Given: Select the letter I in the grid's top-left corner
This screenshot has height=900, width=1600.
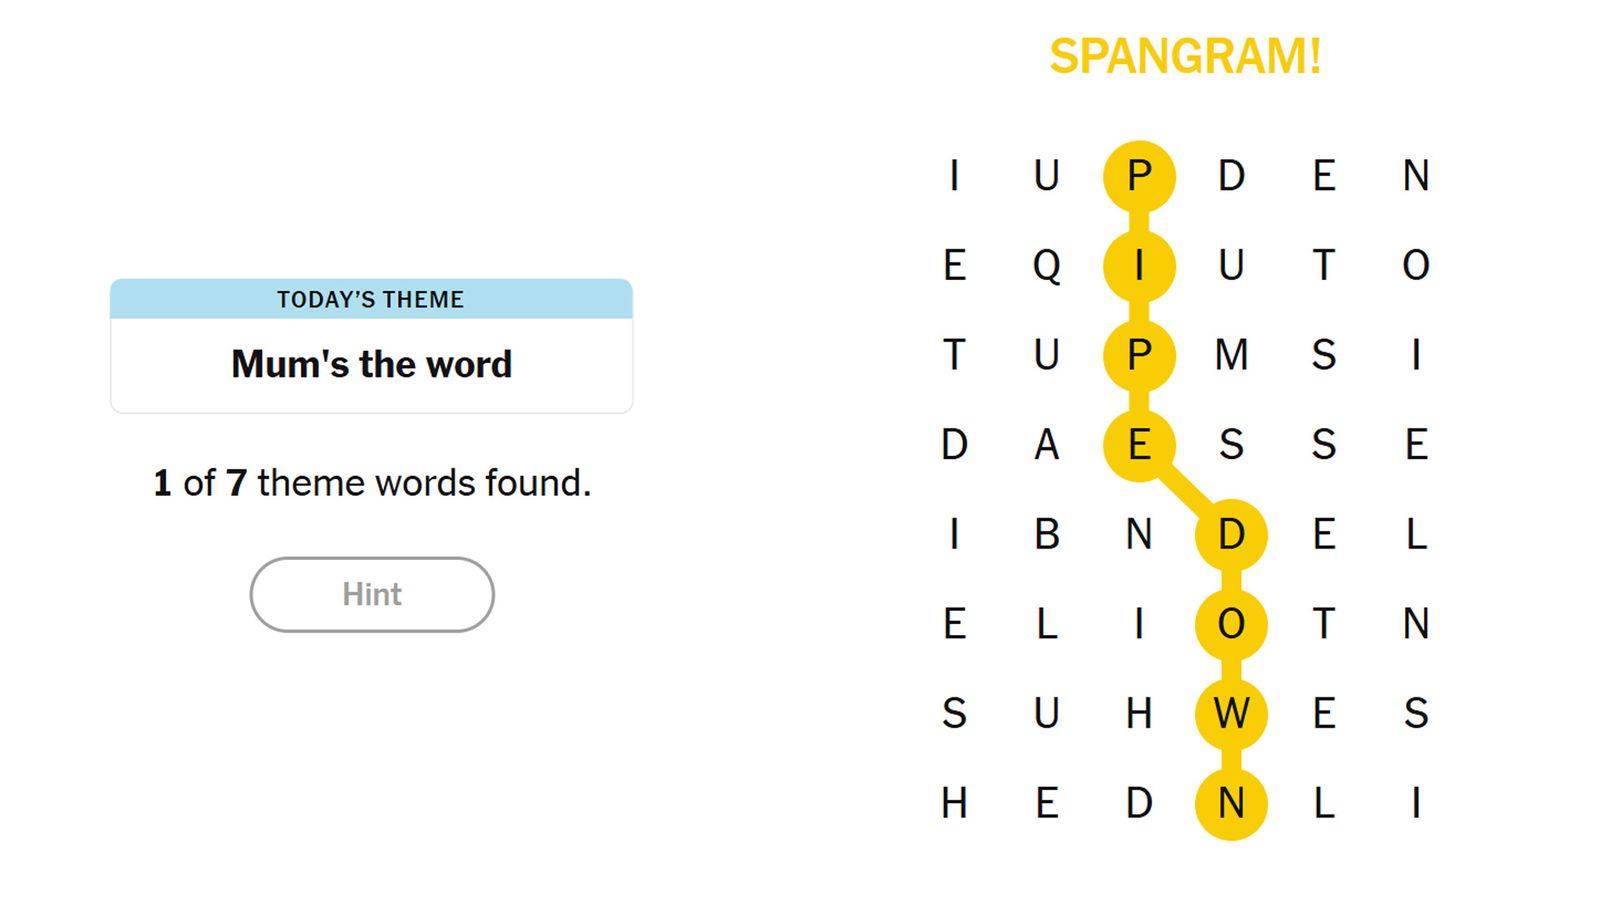Looking at the screenshot, I should click(x=954, y=176).
